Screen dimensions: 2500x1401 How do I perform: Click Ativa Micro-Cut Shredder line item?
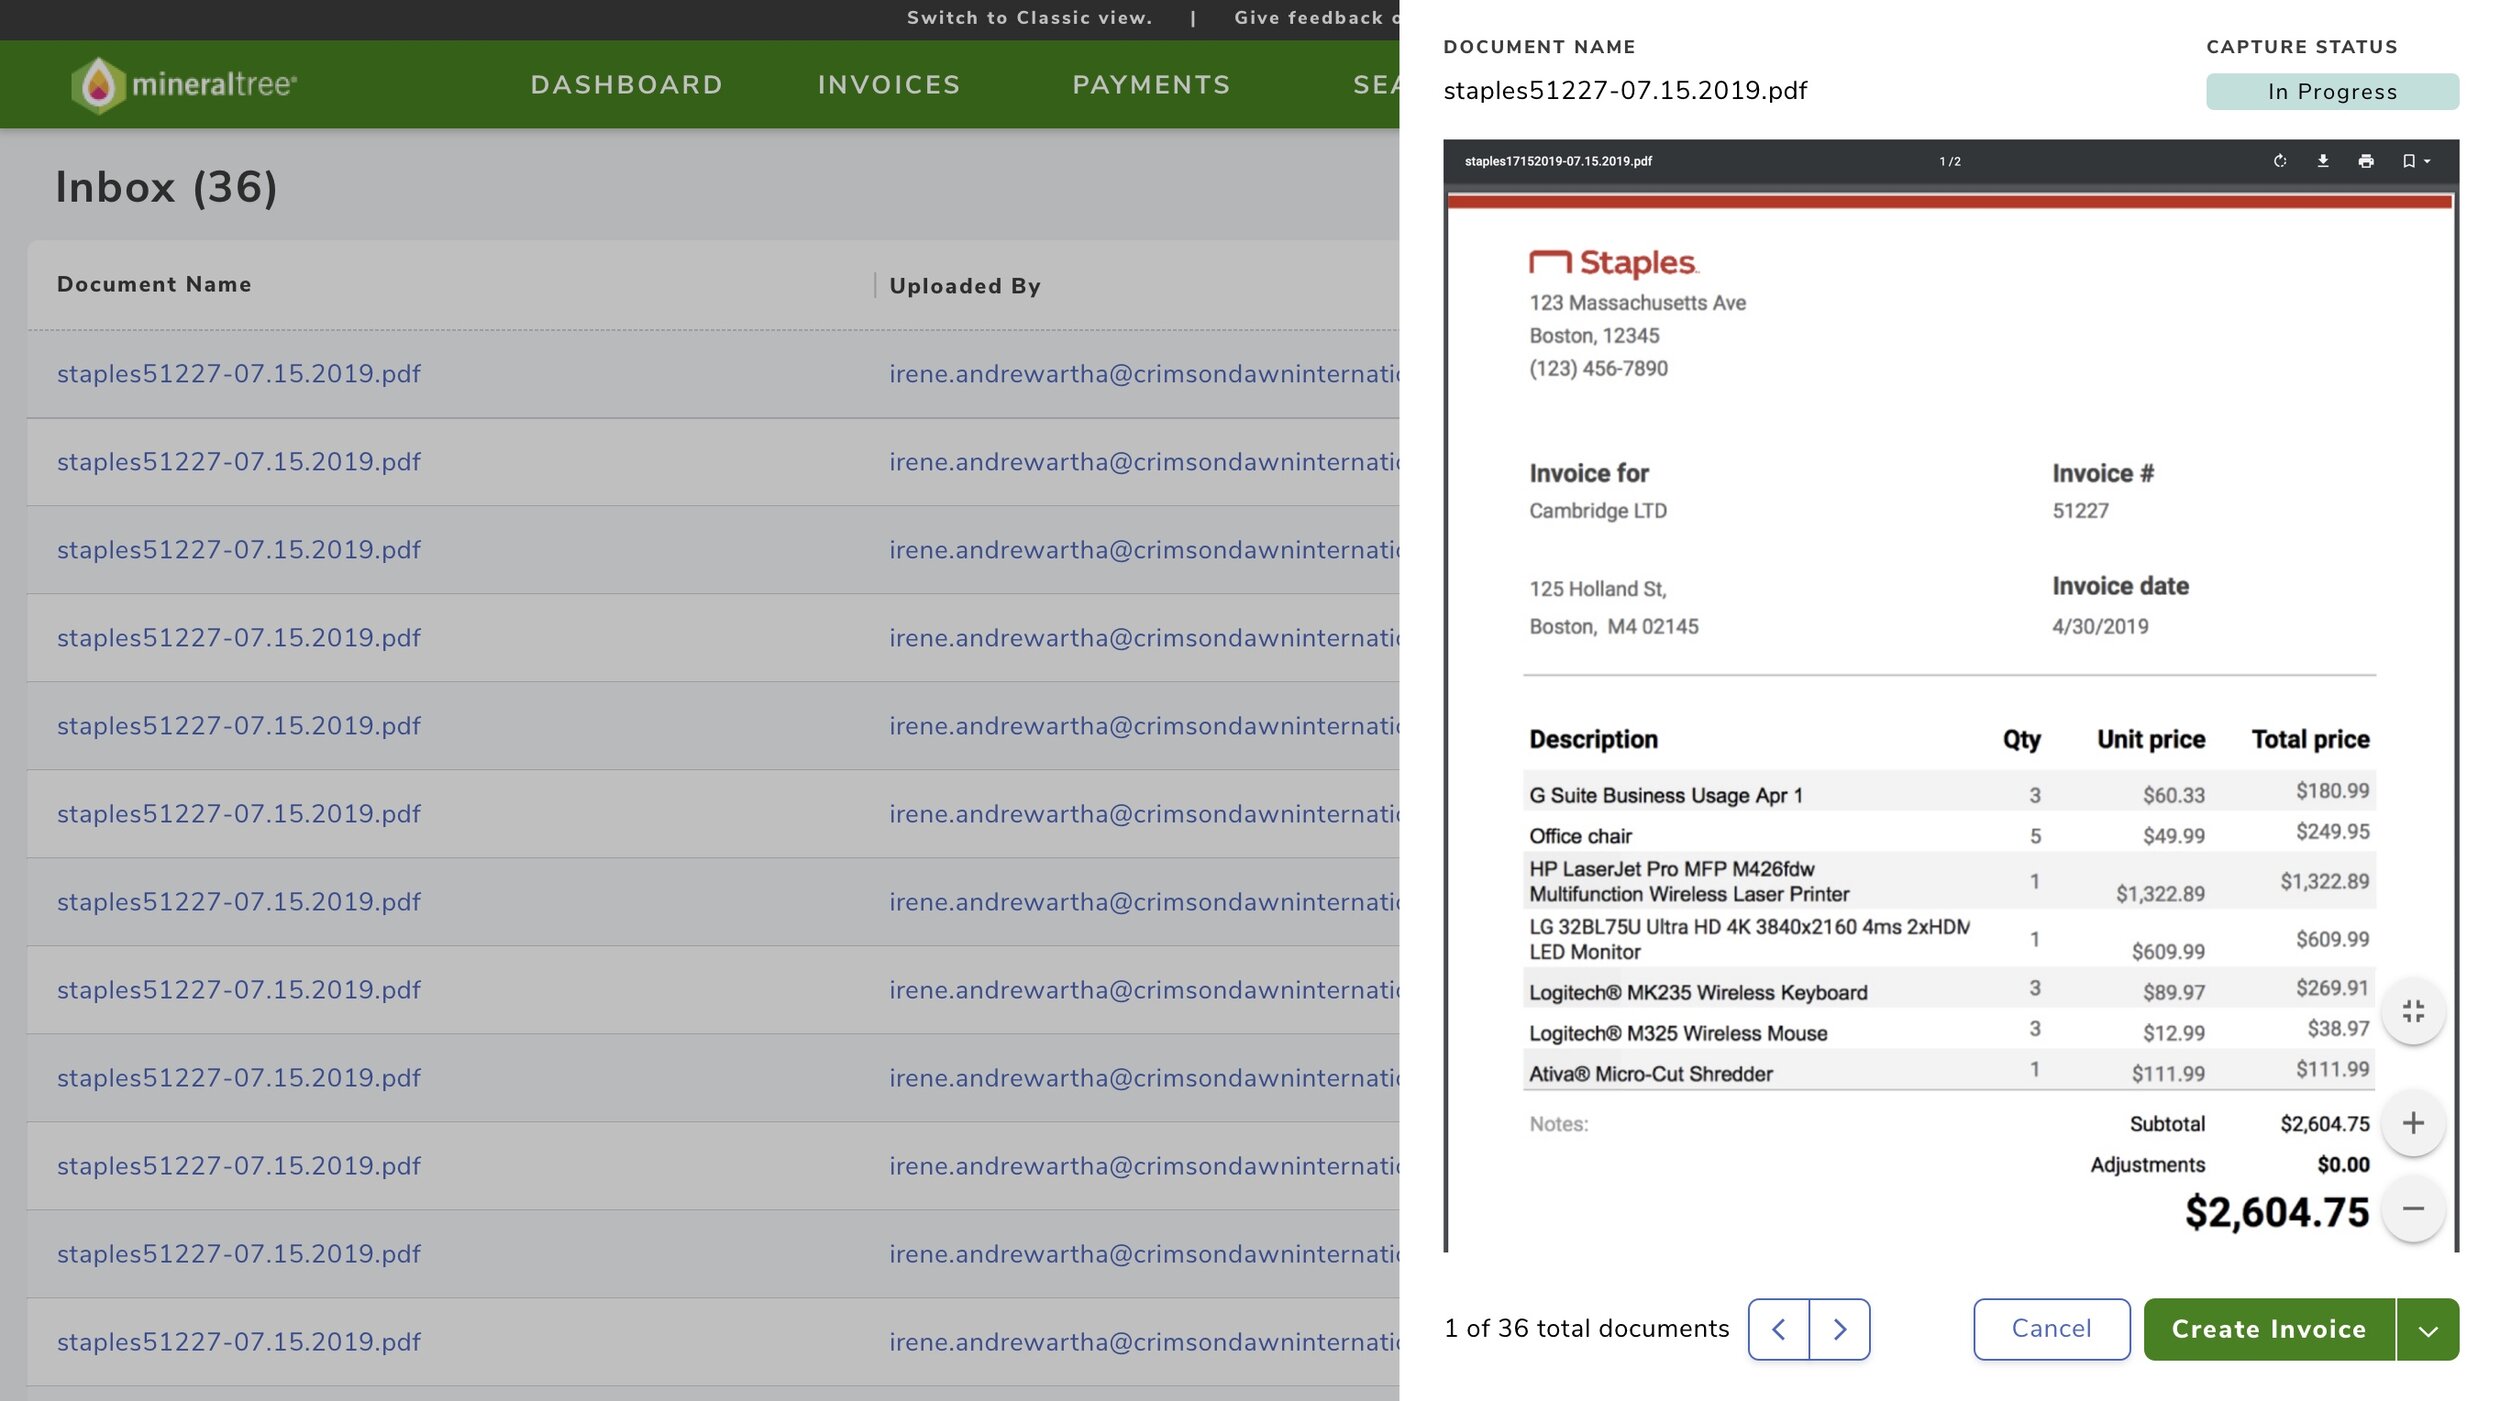click(1949, 1072)
